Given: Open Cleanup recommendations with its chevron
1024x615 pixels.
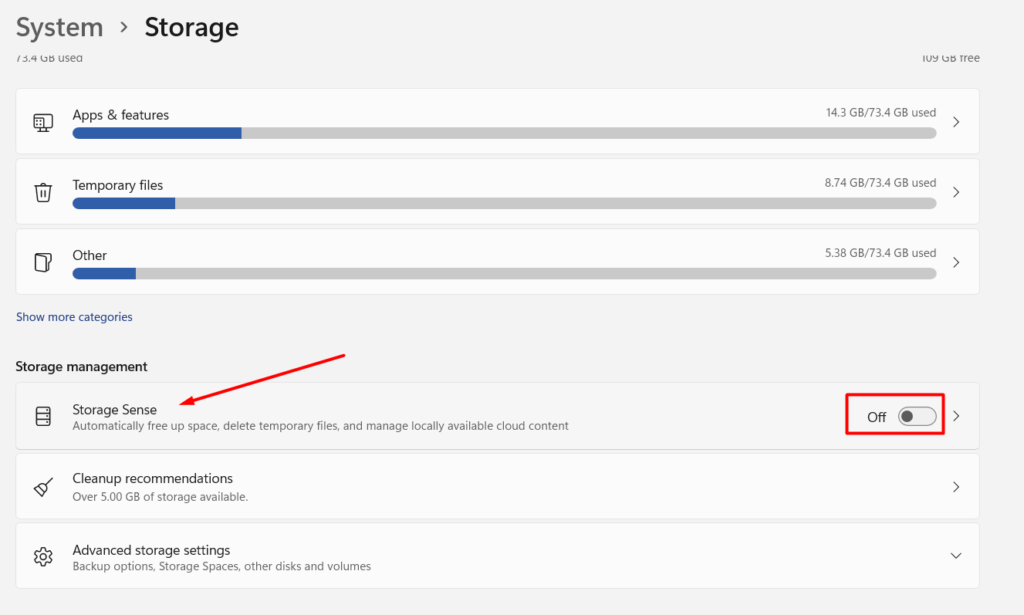Looking at the screenshot, I should 955,486.
